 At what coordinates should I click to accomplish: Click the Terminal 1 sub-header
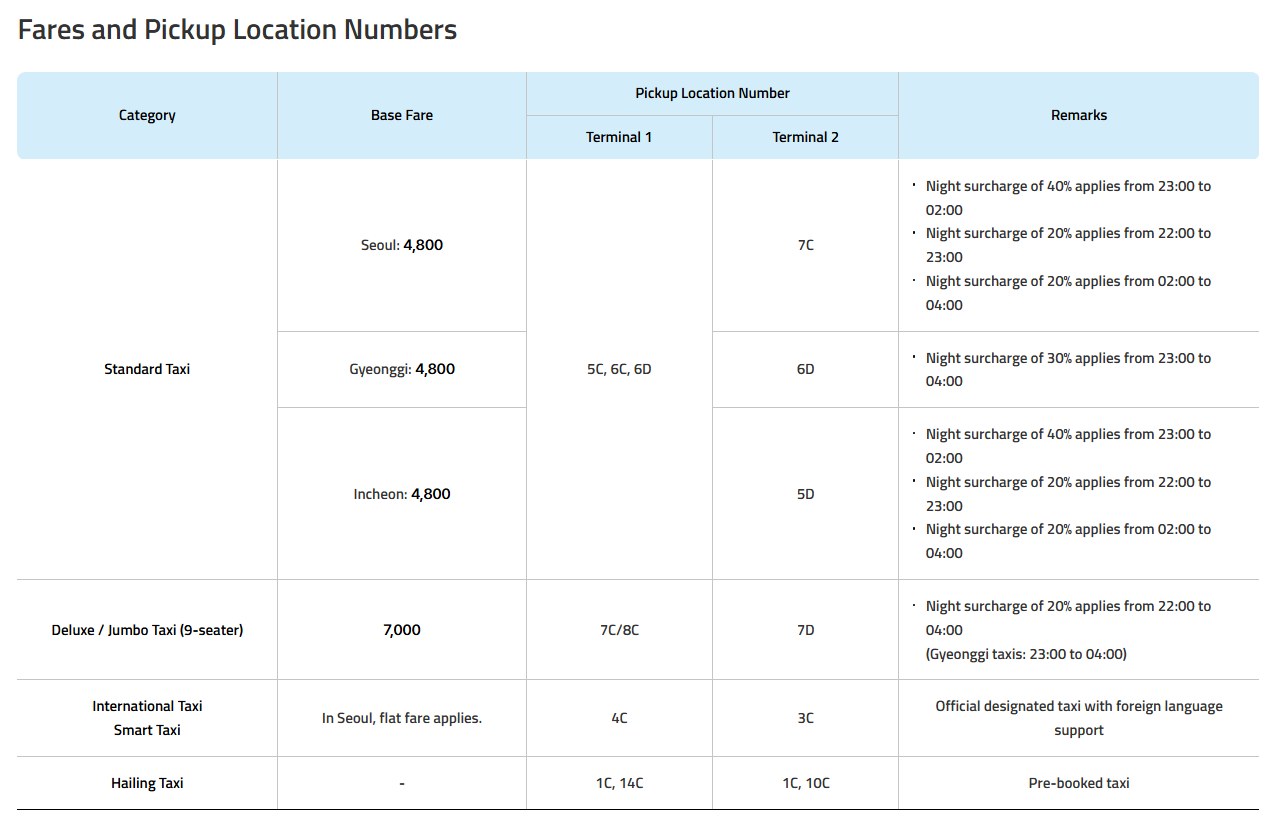[619, 137]
